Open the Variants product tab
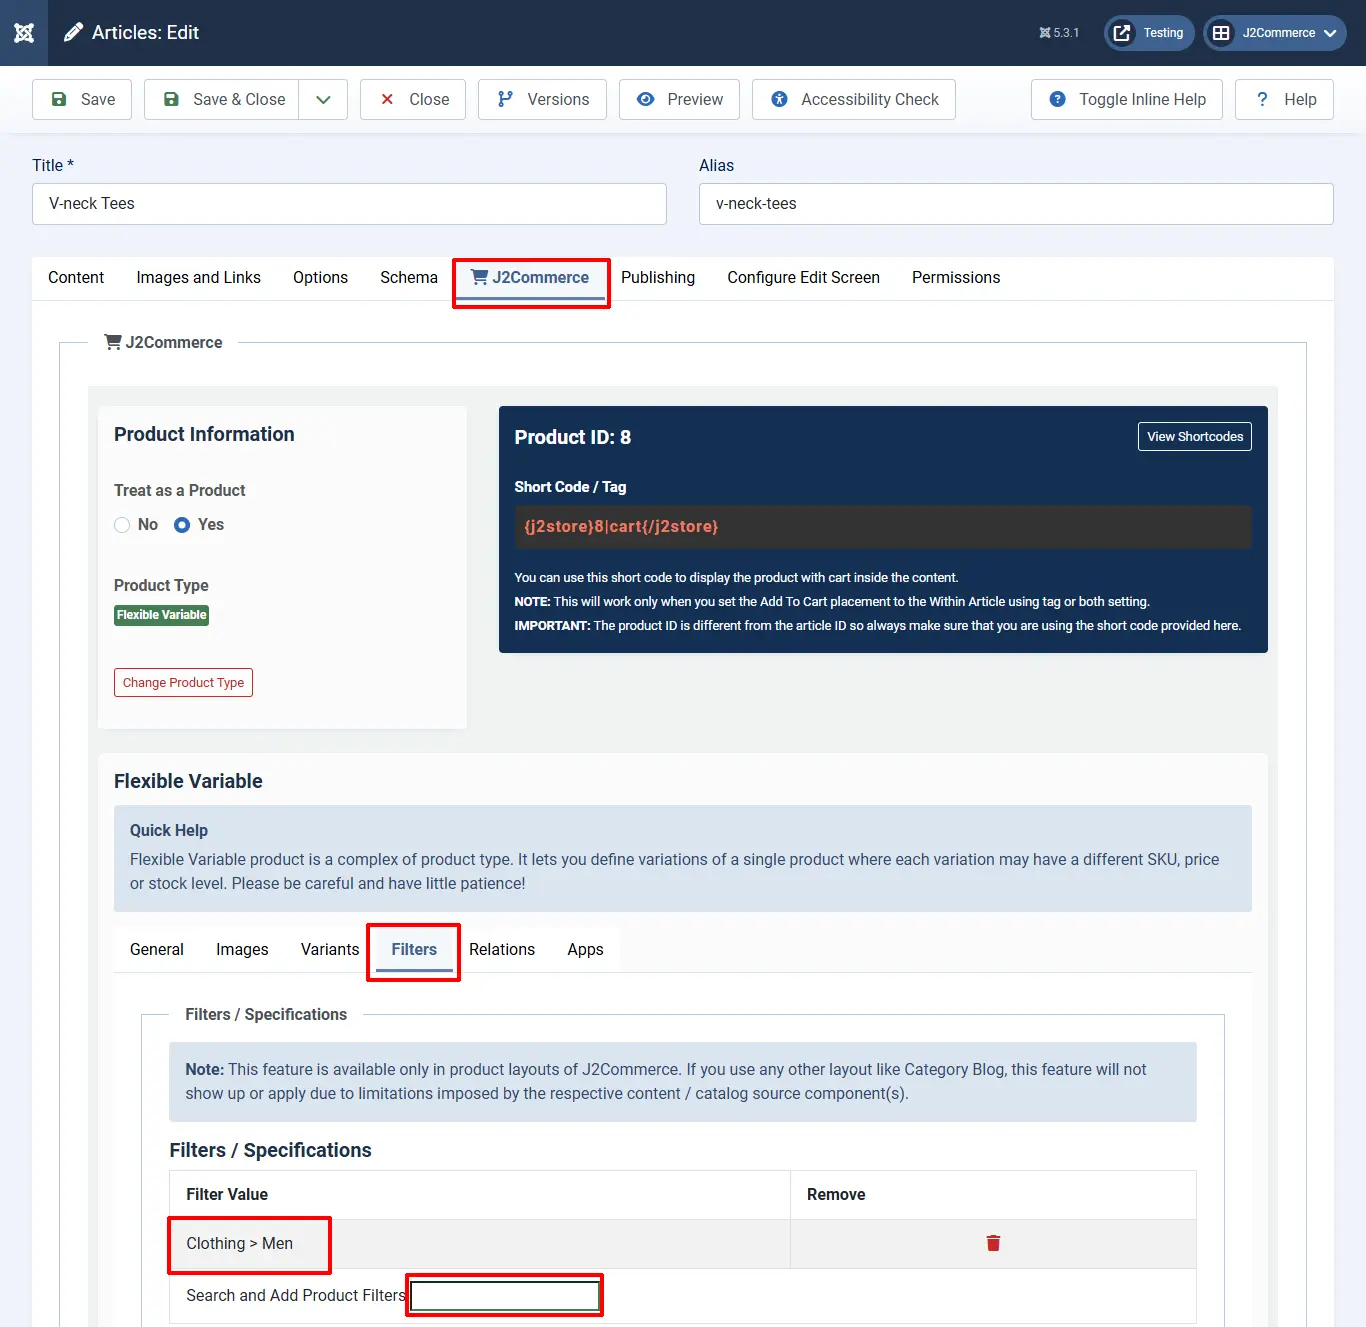 330,950
